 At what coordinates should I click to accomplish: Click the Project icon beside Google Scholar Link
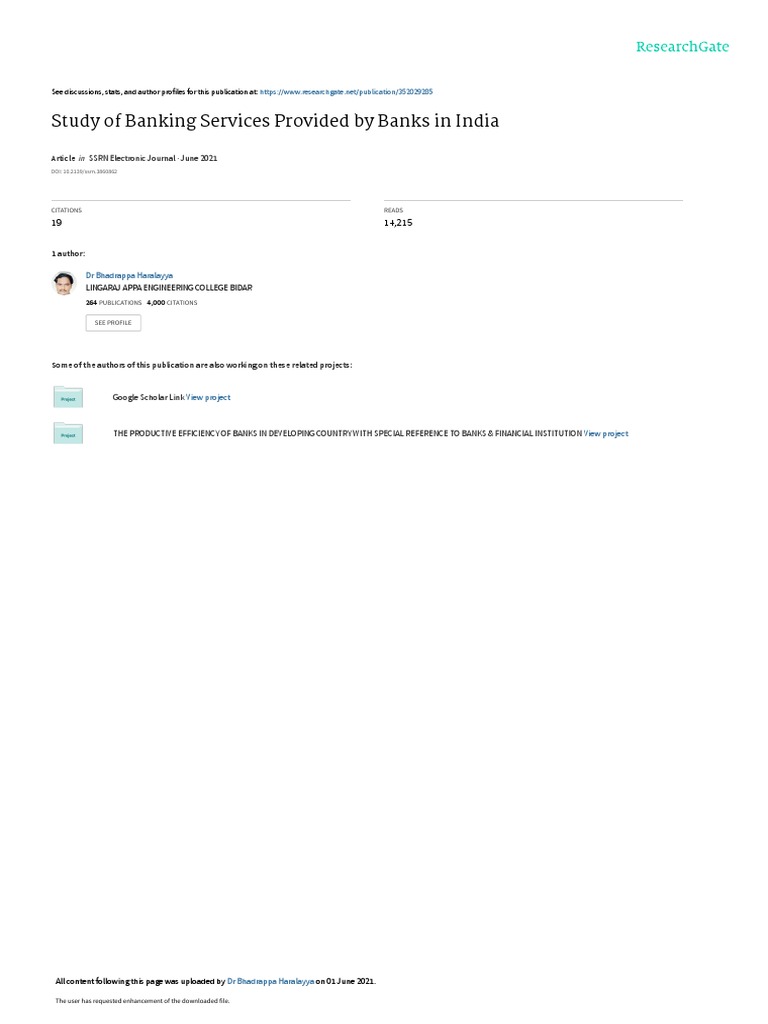click(68, 397)
